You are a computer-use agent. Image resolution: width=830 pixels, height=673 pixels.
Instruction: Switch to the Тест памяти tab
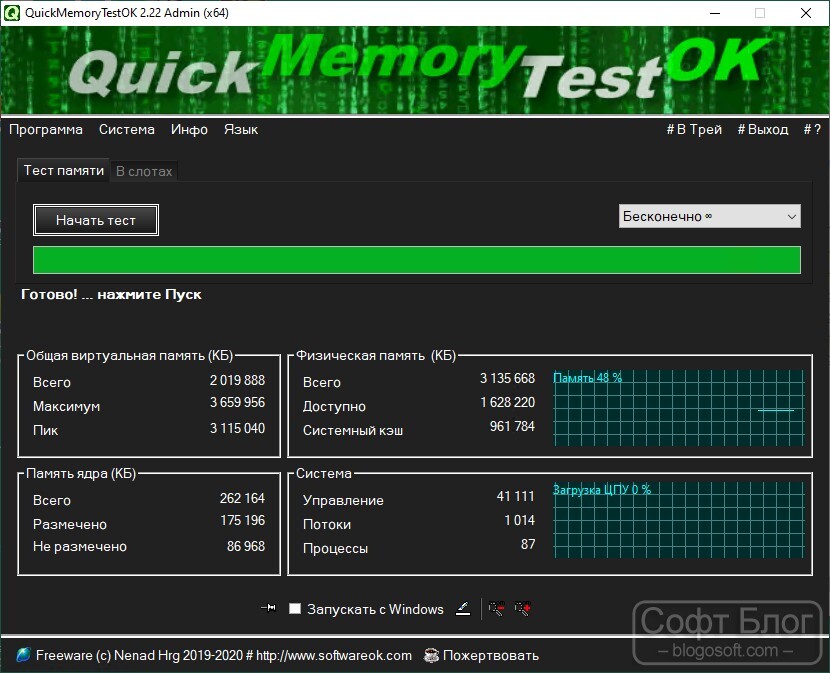point(64,171)
